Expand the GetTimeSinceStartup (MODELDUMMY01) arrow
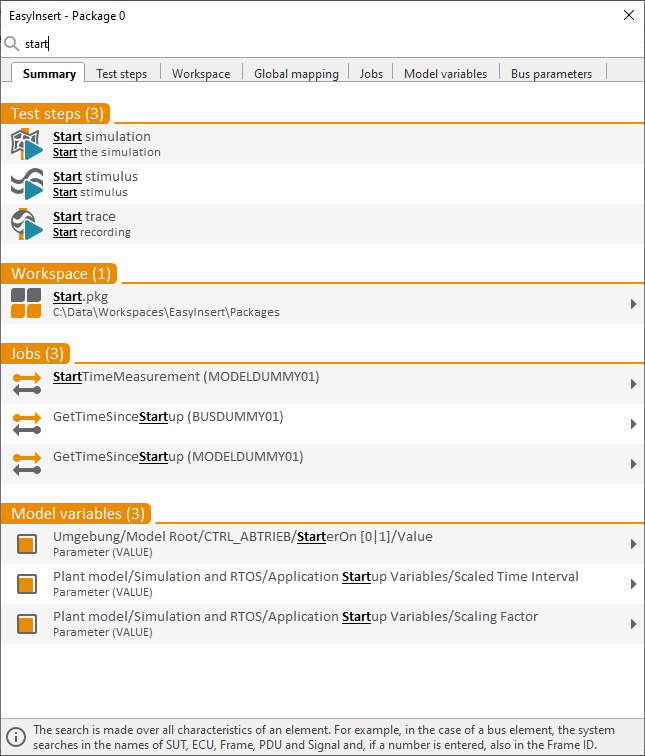This screenshot has height=756, width=645. [633, 464]
